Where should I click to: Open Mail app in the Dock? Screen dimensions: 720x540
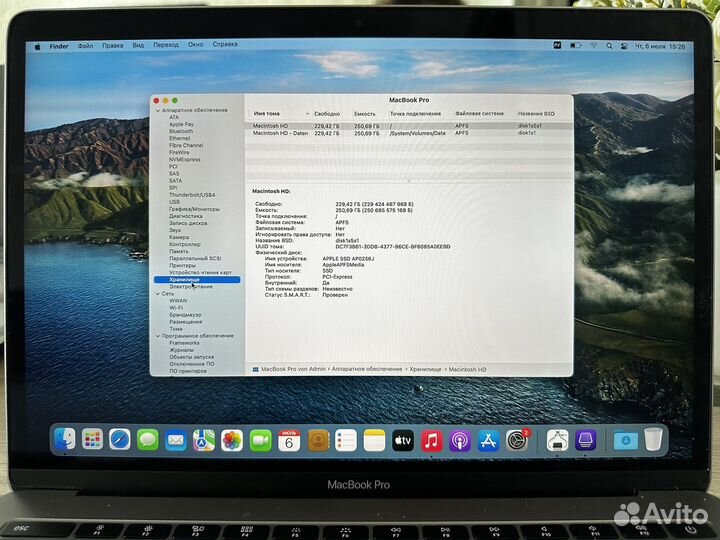pos(176,440)
